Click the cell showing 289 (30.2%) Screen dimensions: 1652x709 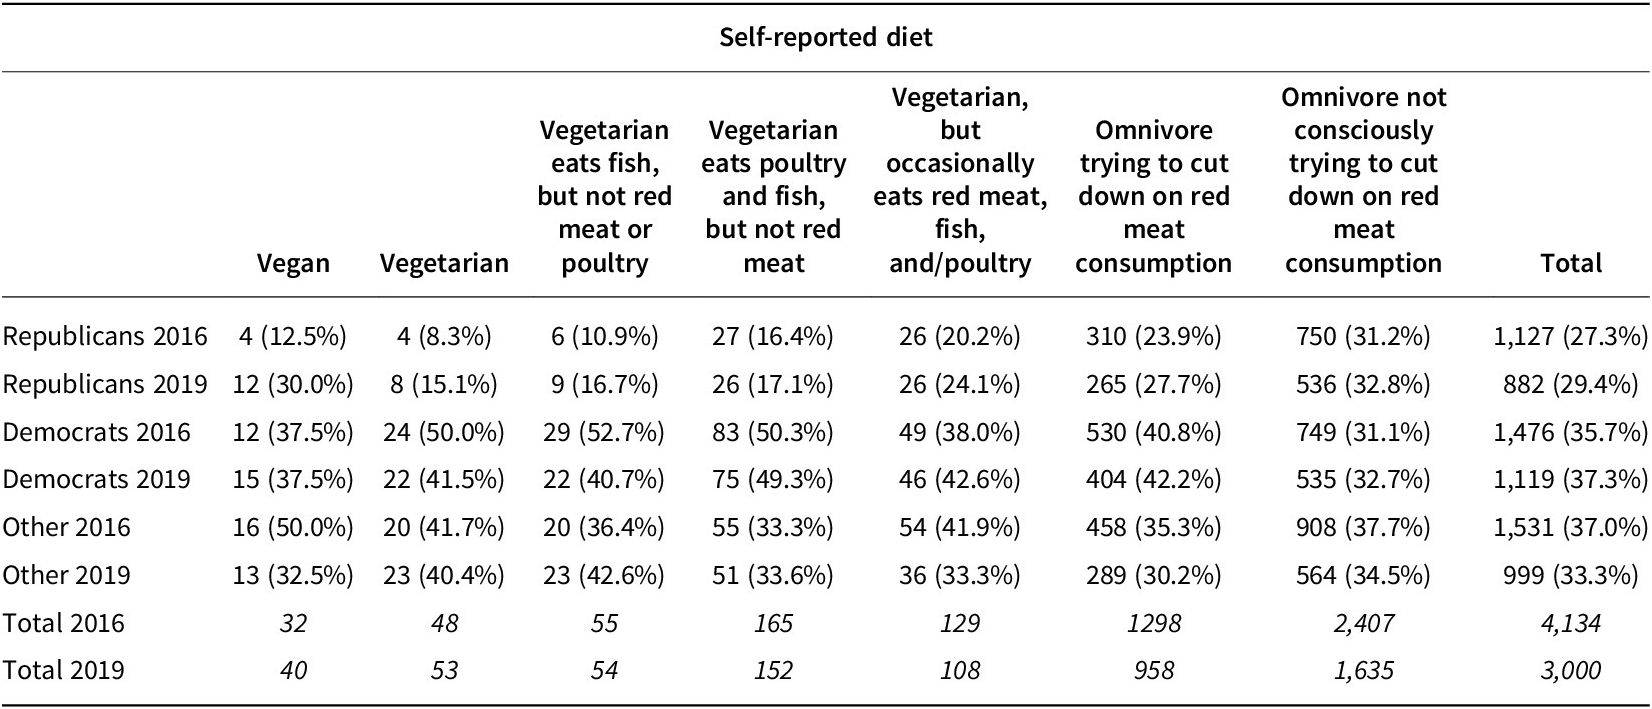point(1153,575)
